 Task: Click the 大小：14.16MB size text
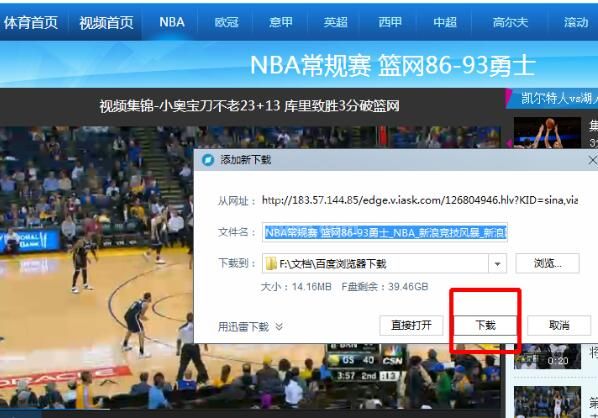(296, 286)
